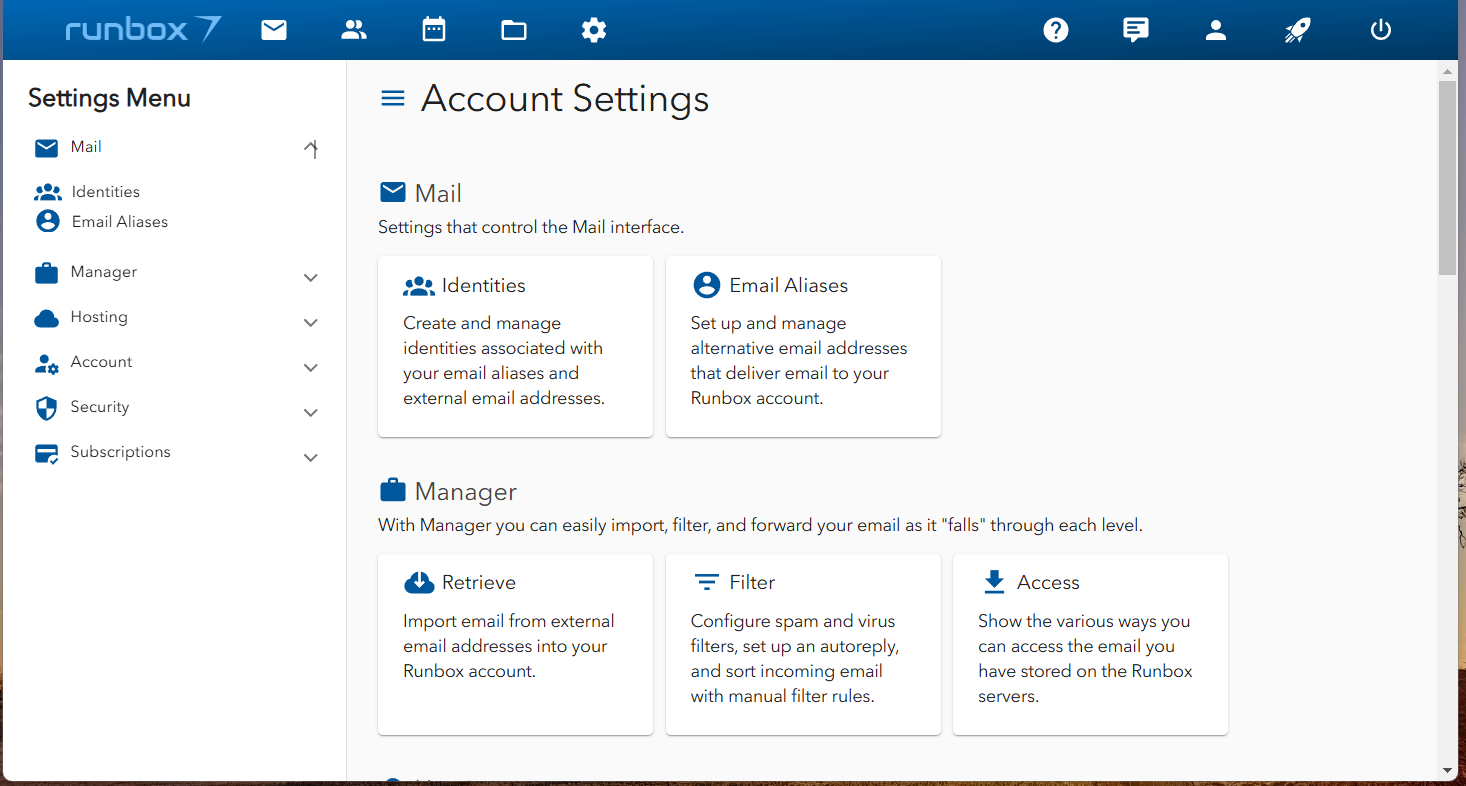Open Email Aliases link in sidebar
This screenshot has height=786, width=1466.
[120, 222]
